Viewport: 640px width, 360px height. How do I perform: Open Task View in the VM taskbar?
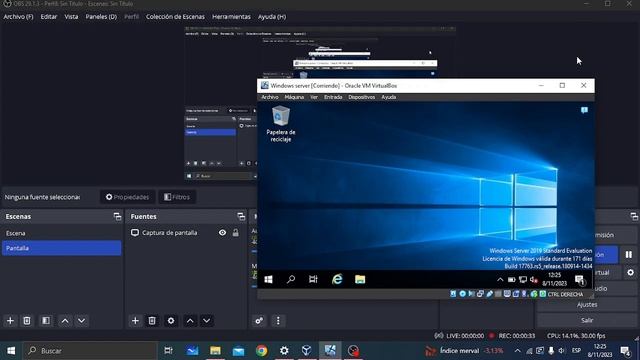(313, 280)
